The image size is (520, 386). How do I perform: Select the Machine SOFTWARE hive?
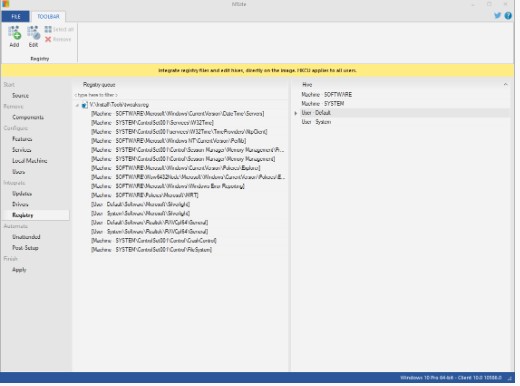(327, 95)
